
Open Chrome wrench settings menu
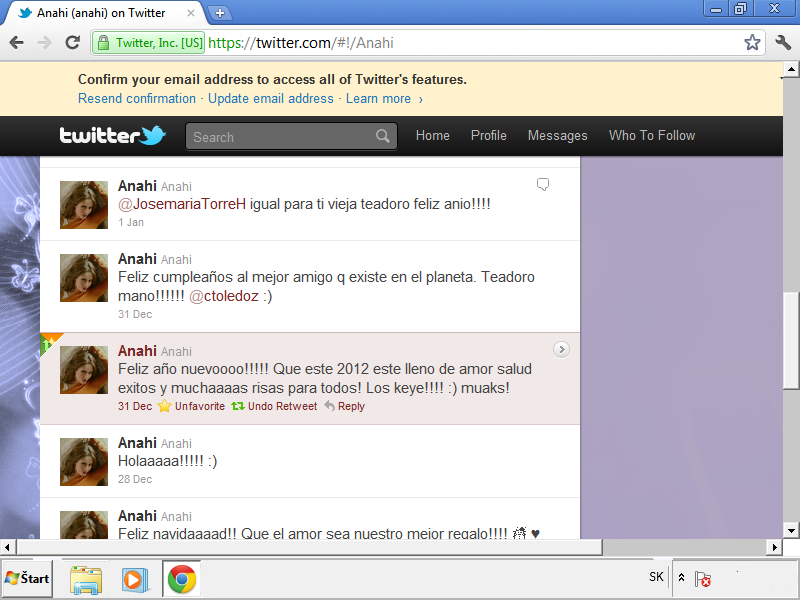783,43
